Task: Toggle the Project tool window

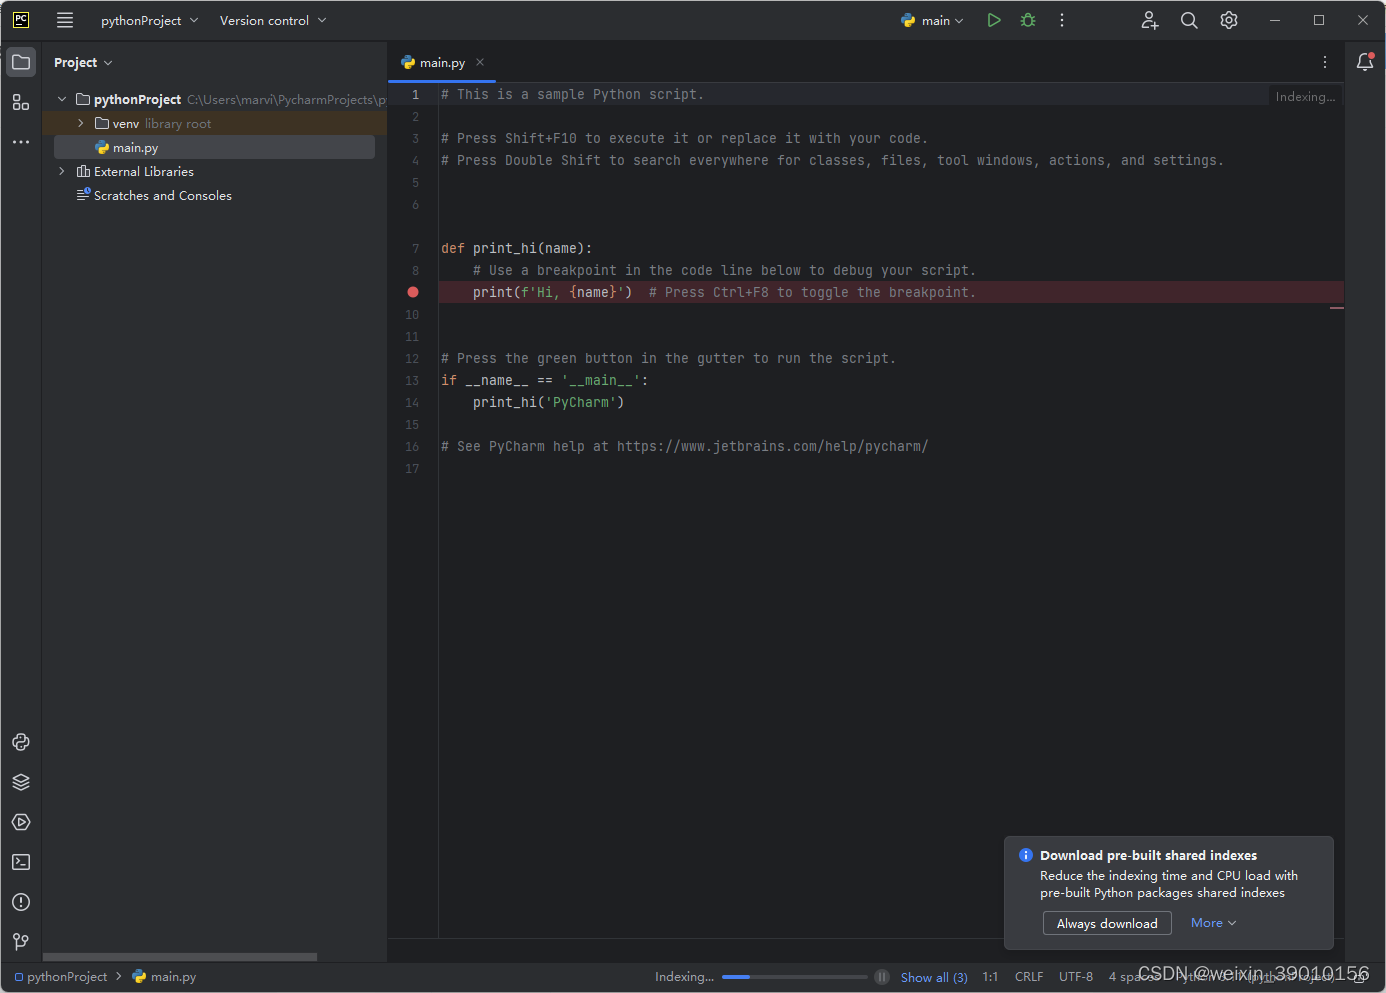Action: 20,61
